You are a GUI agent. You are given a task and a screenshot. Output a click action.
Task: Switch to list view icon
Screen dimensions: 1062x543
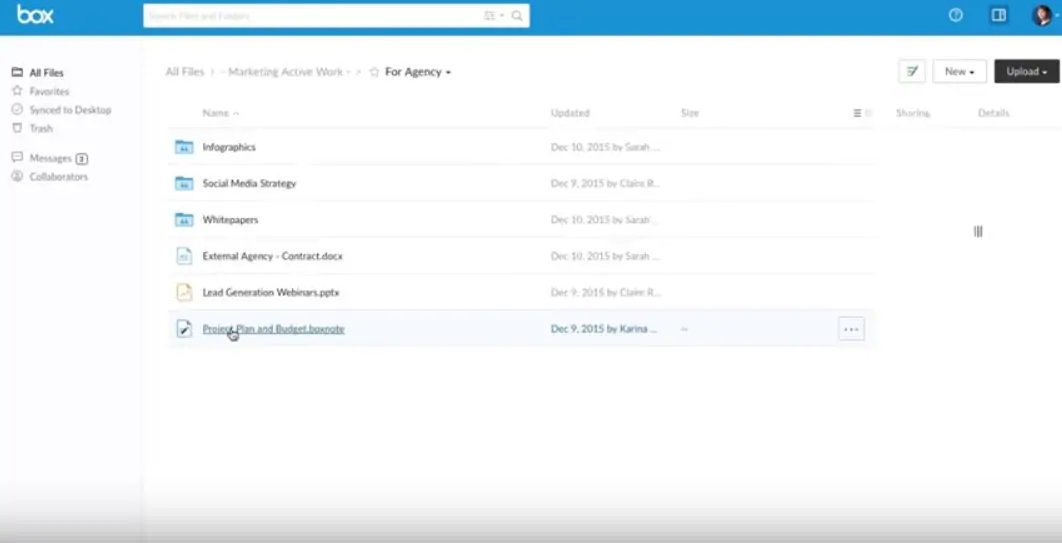pos(857,113)
